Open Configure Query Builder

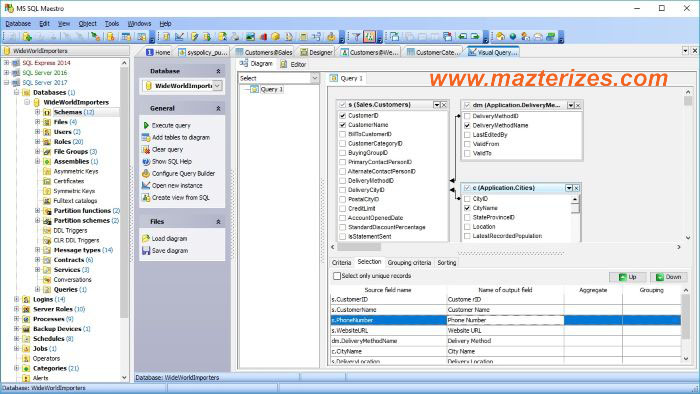pos(183,174)
